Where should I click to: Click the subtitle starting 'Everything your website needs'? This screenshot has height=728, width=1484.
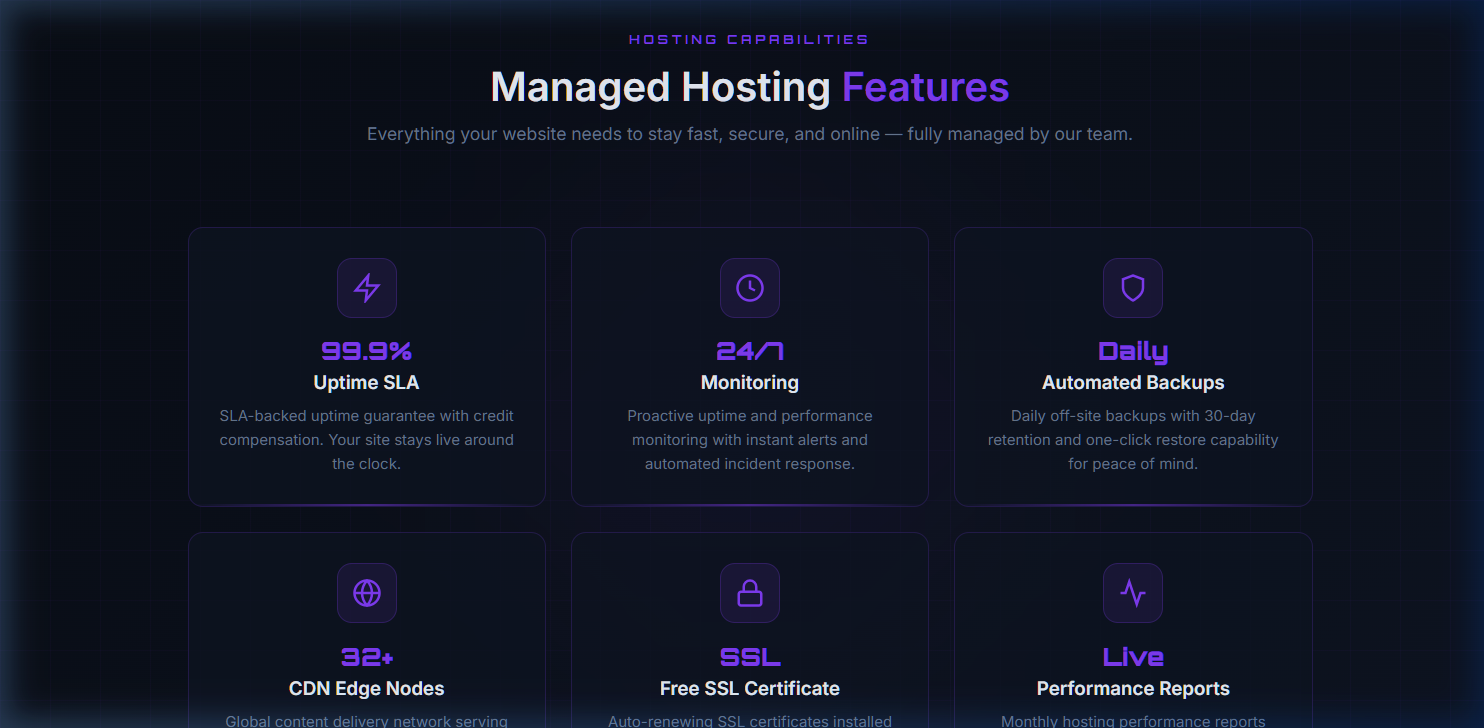point(750,134)
